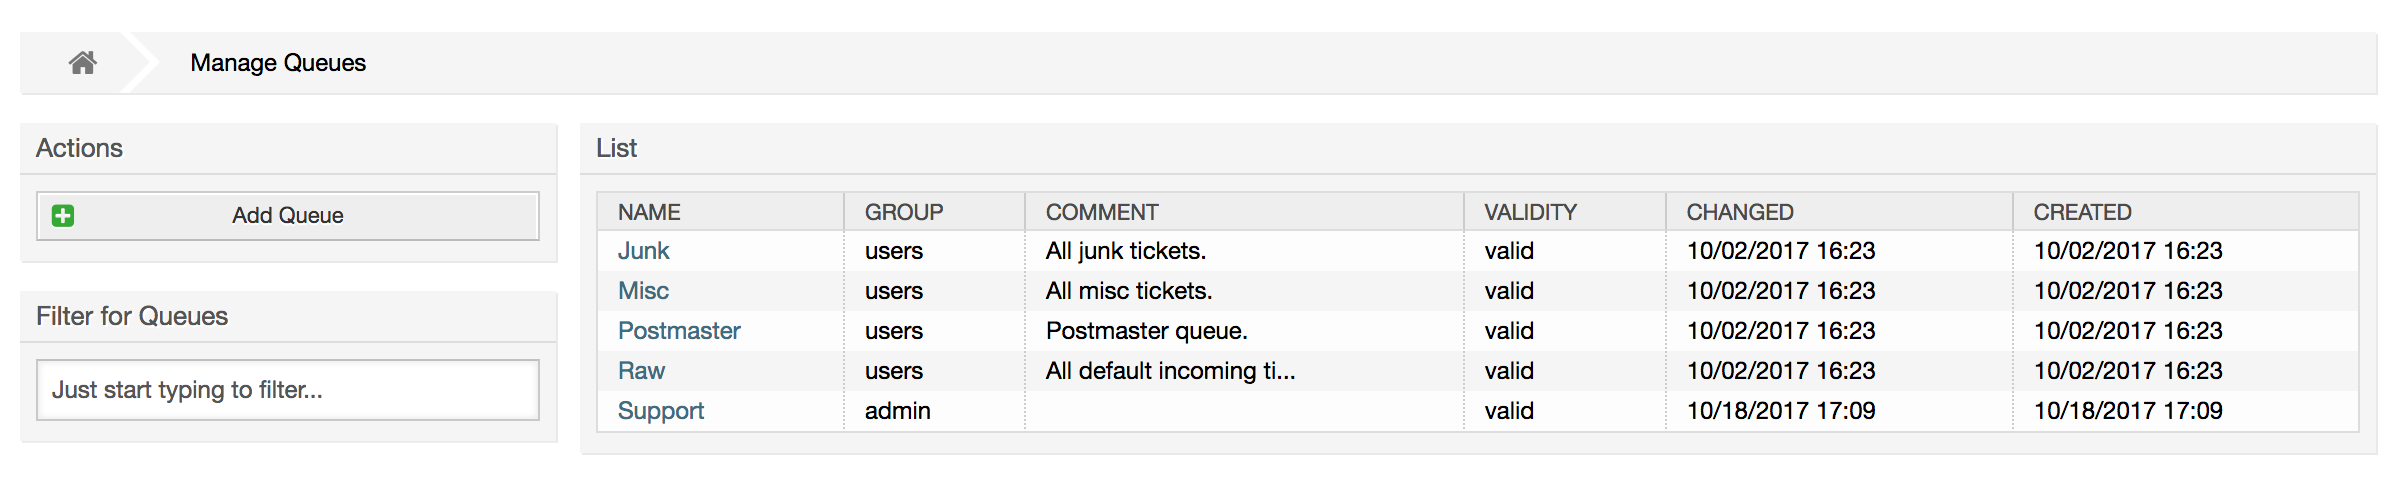This screenshot has height=497, width=2400.
Task: Click the Filter for Queues heading
Action: pos(132,316)
